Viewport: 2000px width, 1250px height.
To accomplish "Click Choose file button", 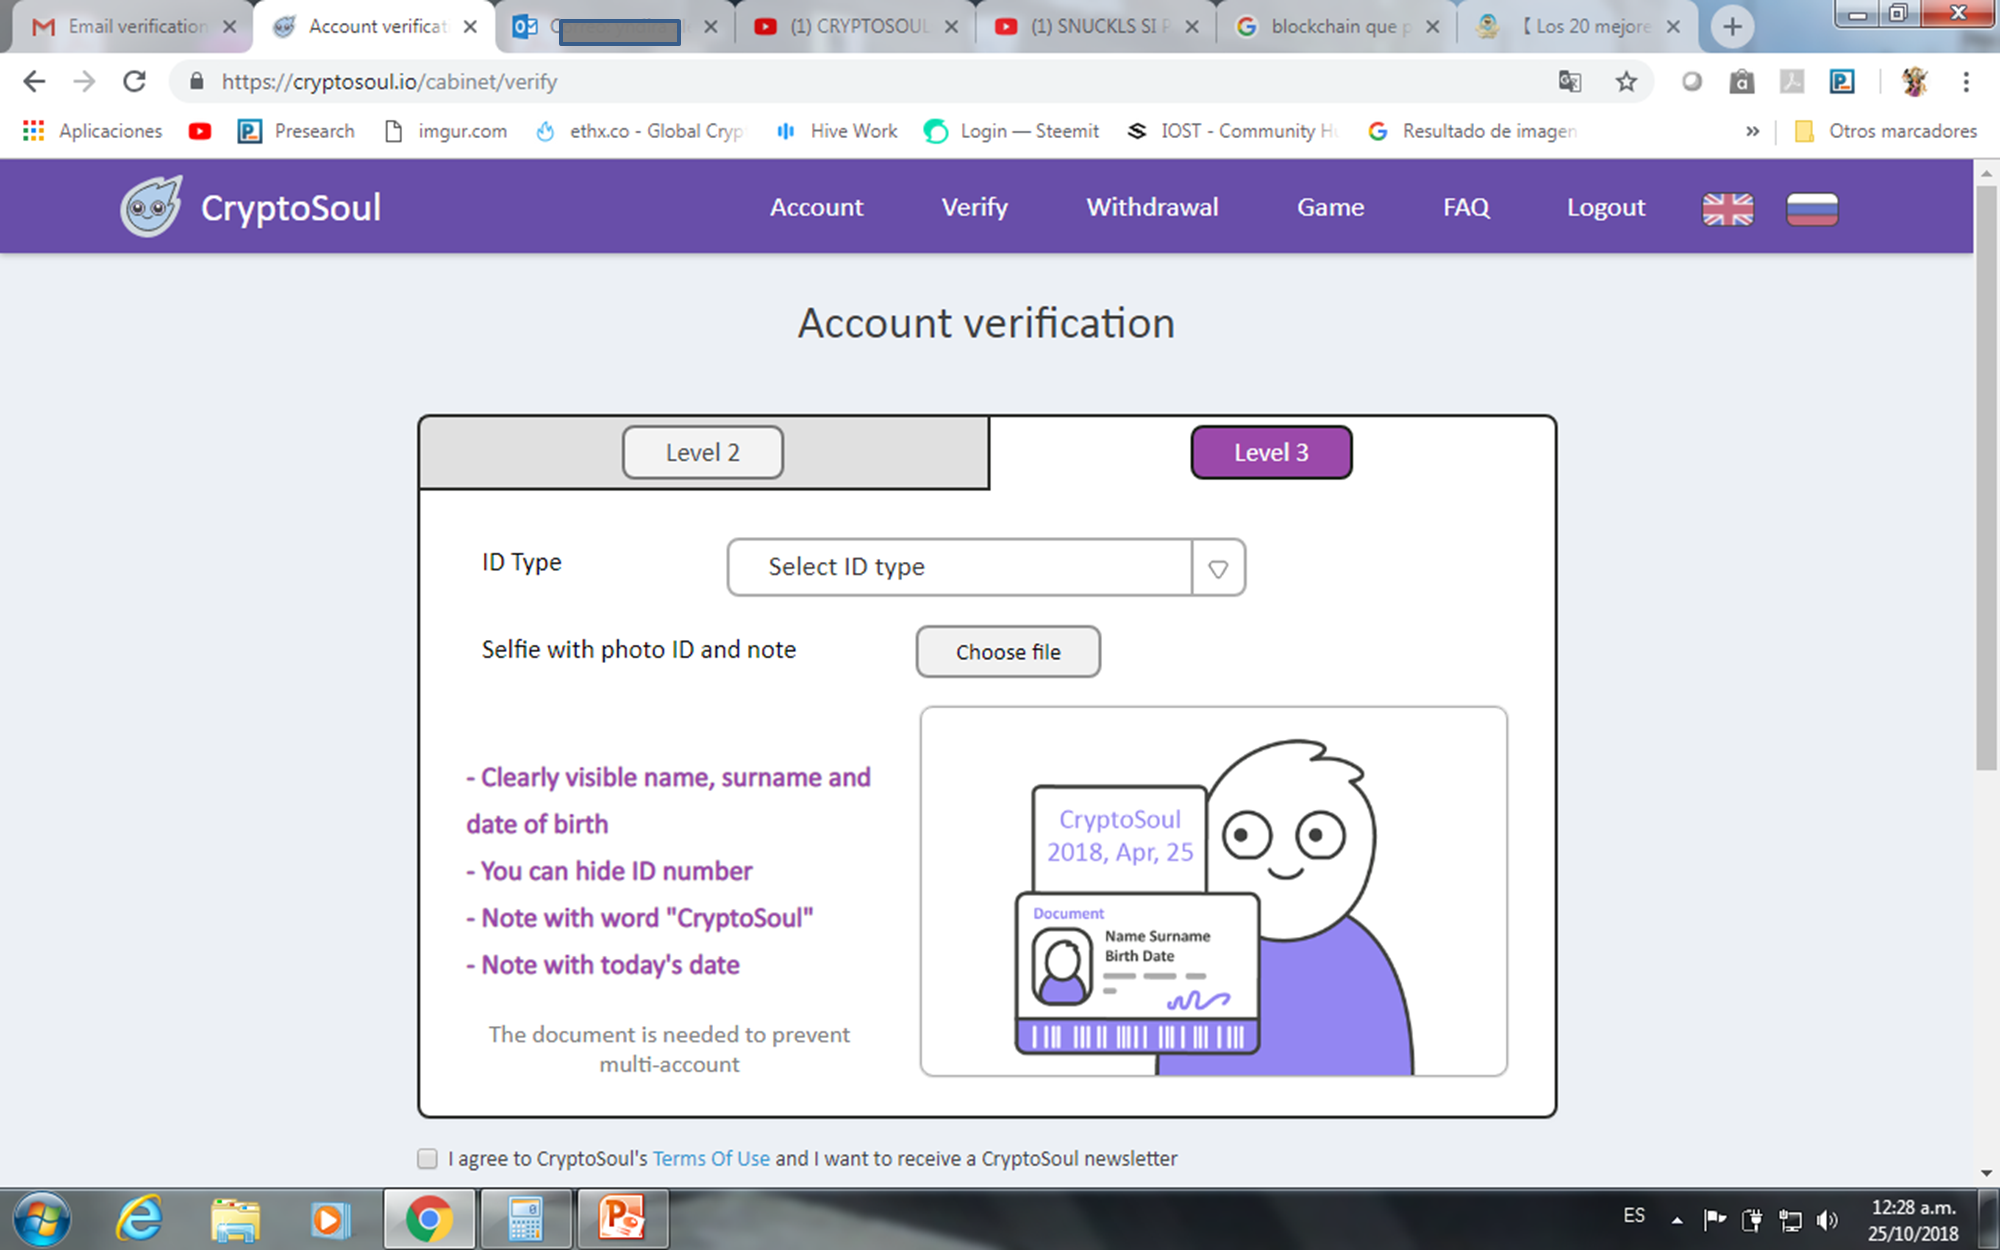I will coord(1008,652).
